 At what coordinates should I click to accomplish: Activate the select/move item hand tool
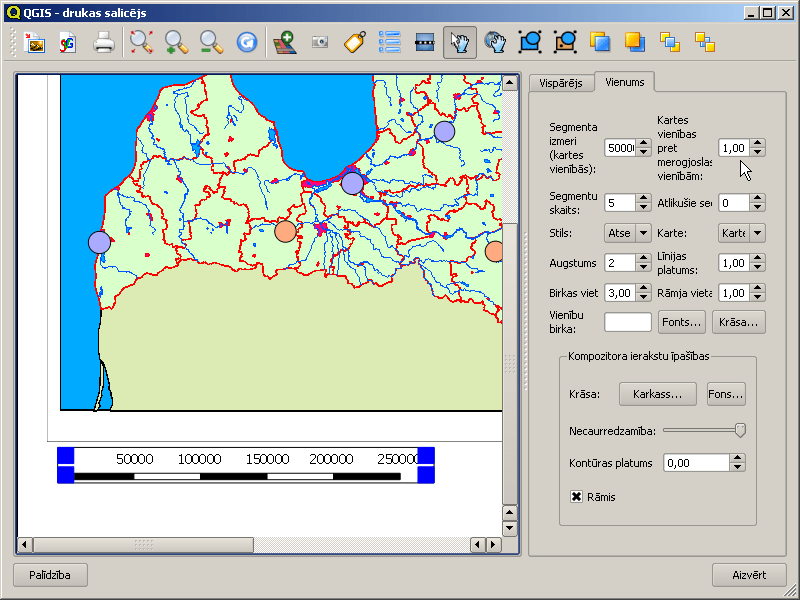[460, 43]
